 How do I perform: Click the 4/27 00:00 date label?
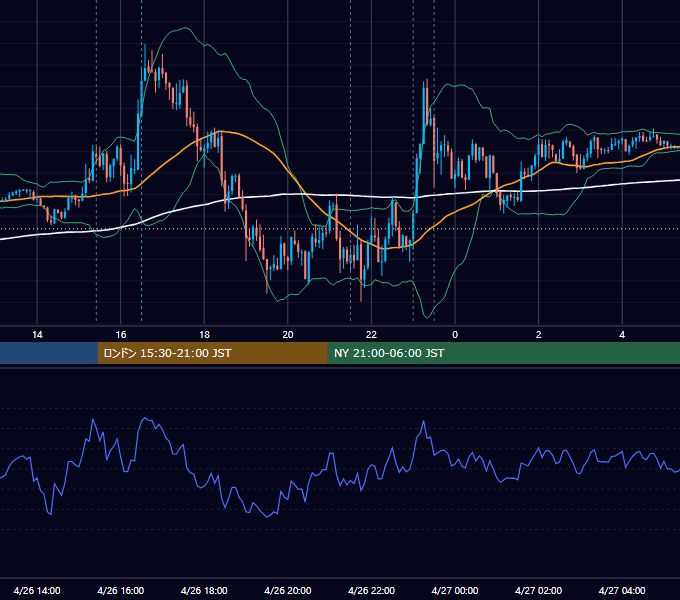[455, 590]
